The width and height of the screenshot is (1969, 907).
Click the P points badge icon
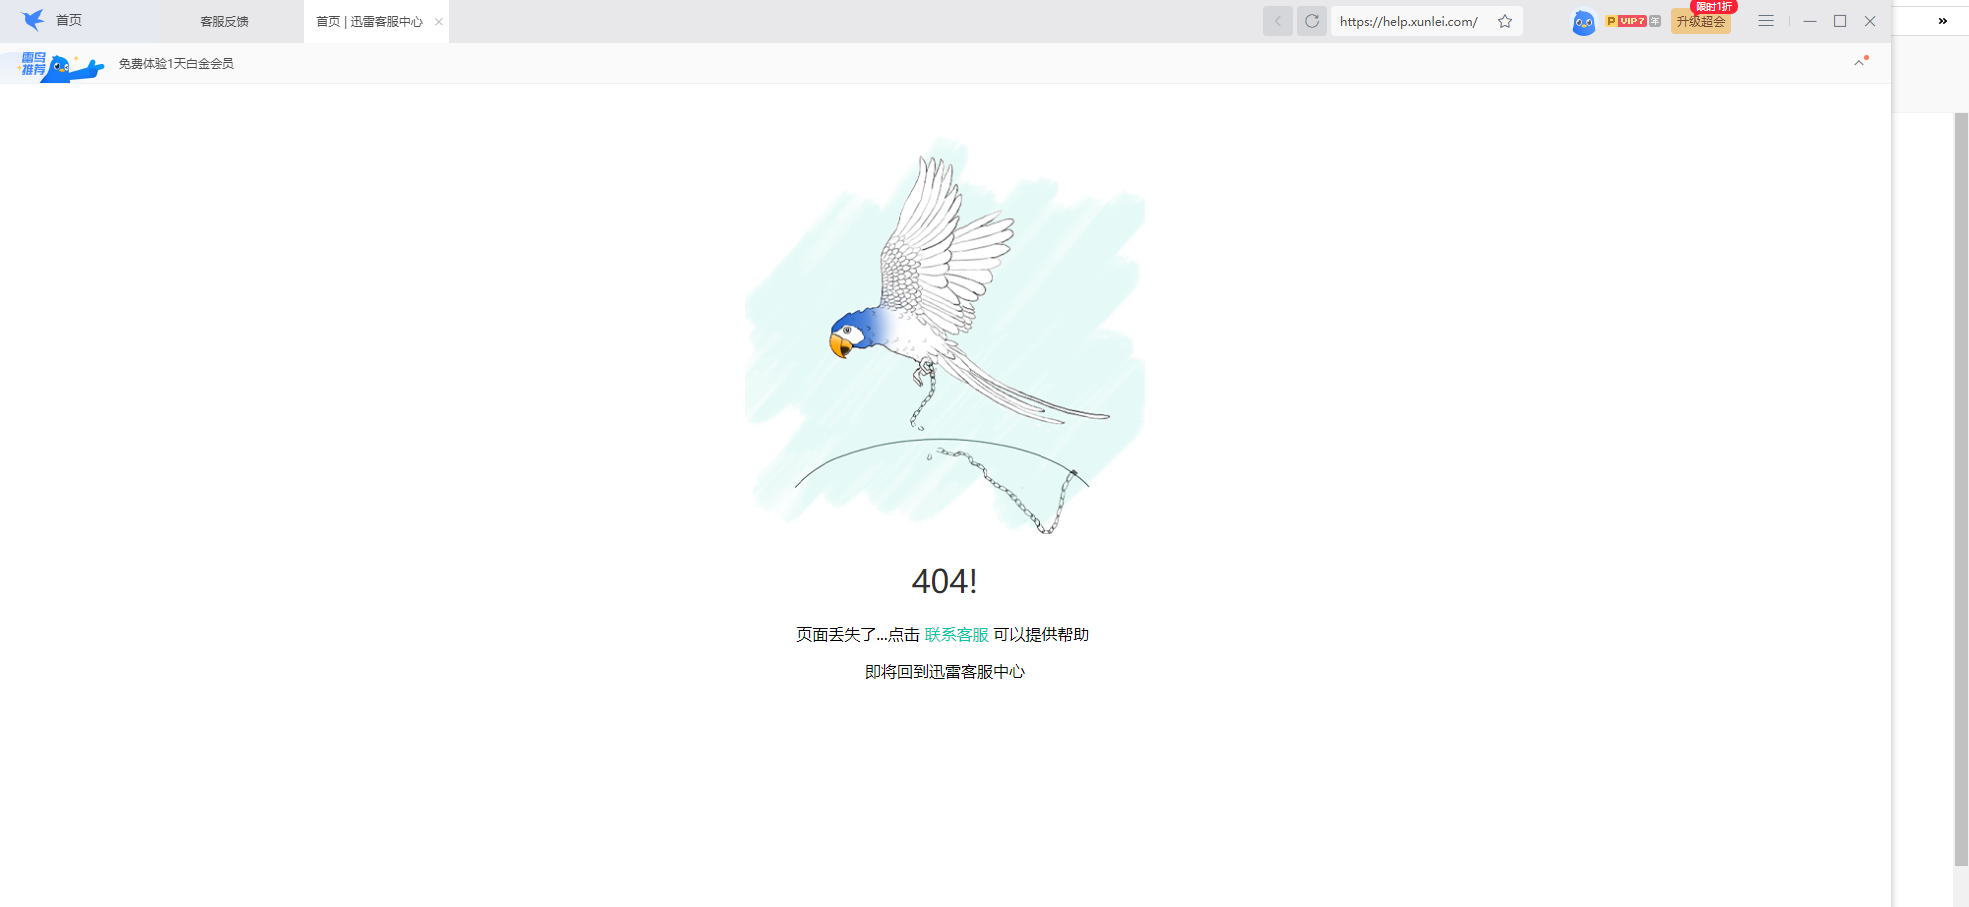tap(1610, 19)
